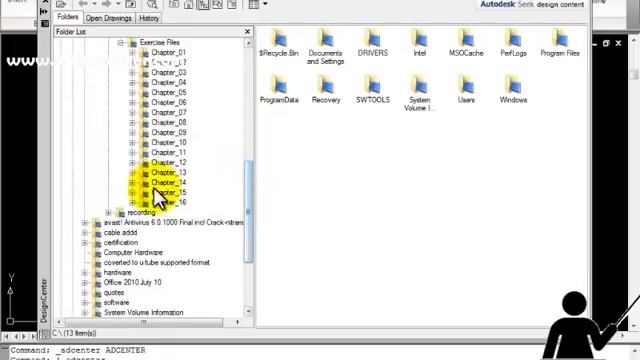Viewport: 640px width, 360px height.
Task: Switch to the Open Drawings tab
Action: pyautogui.click(x=109, y=18)
